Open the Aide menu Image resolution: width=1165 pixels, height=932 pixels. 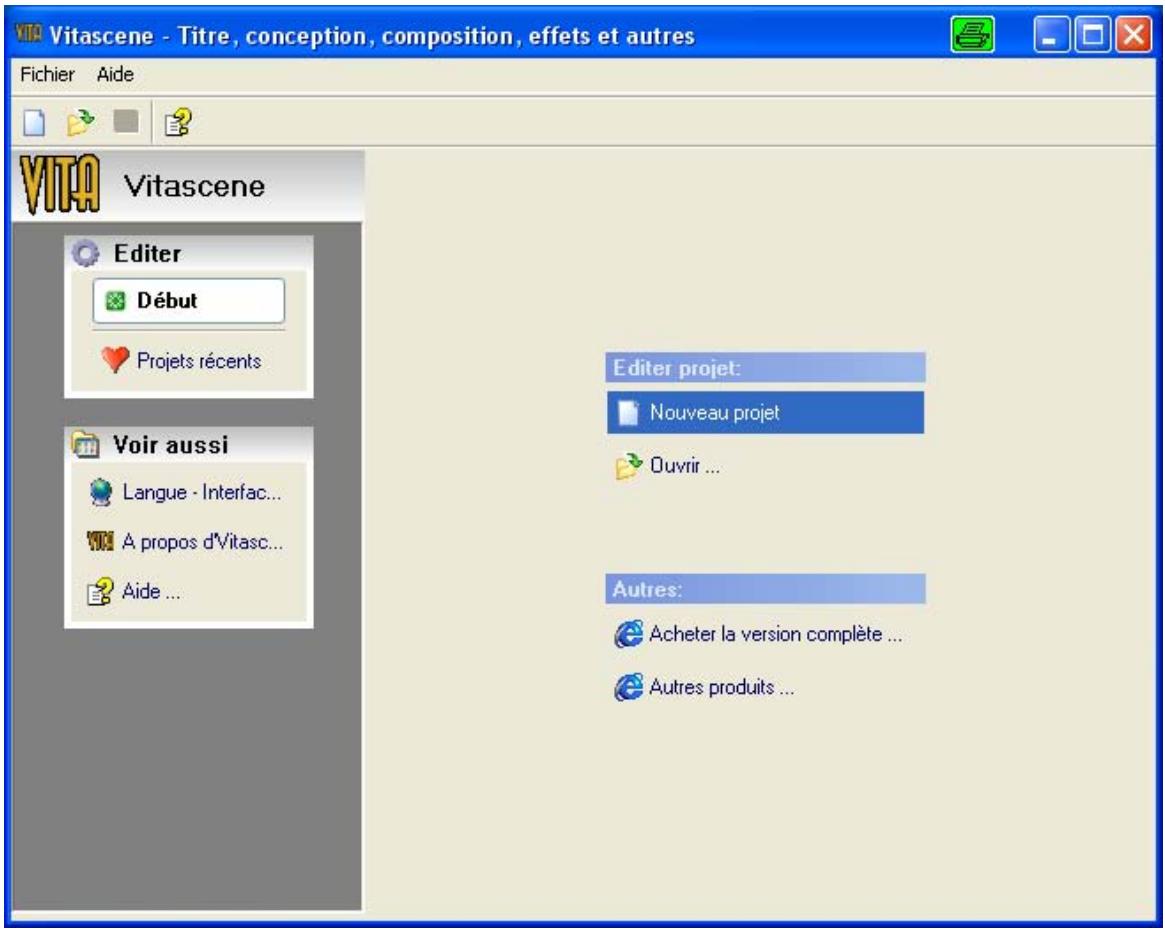pos(115,74)
